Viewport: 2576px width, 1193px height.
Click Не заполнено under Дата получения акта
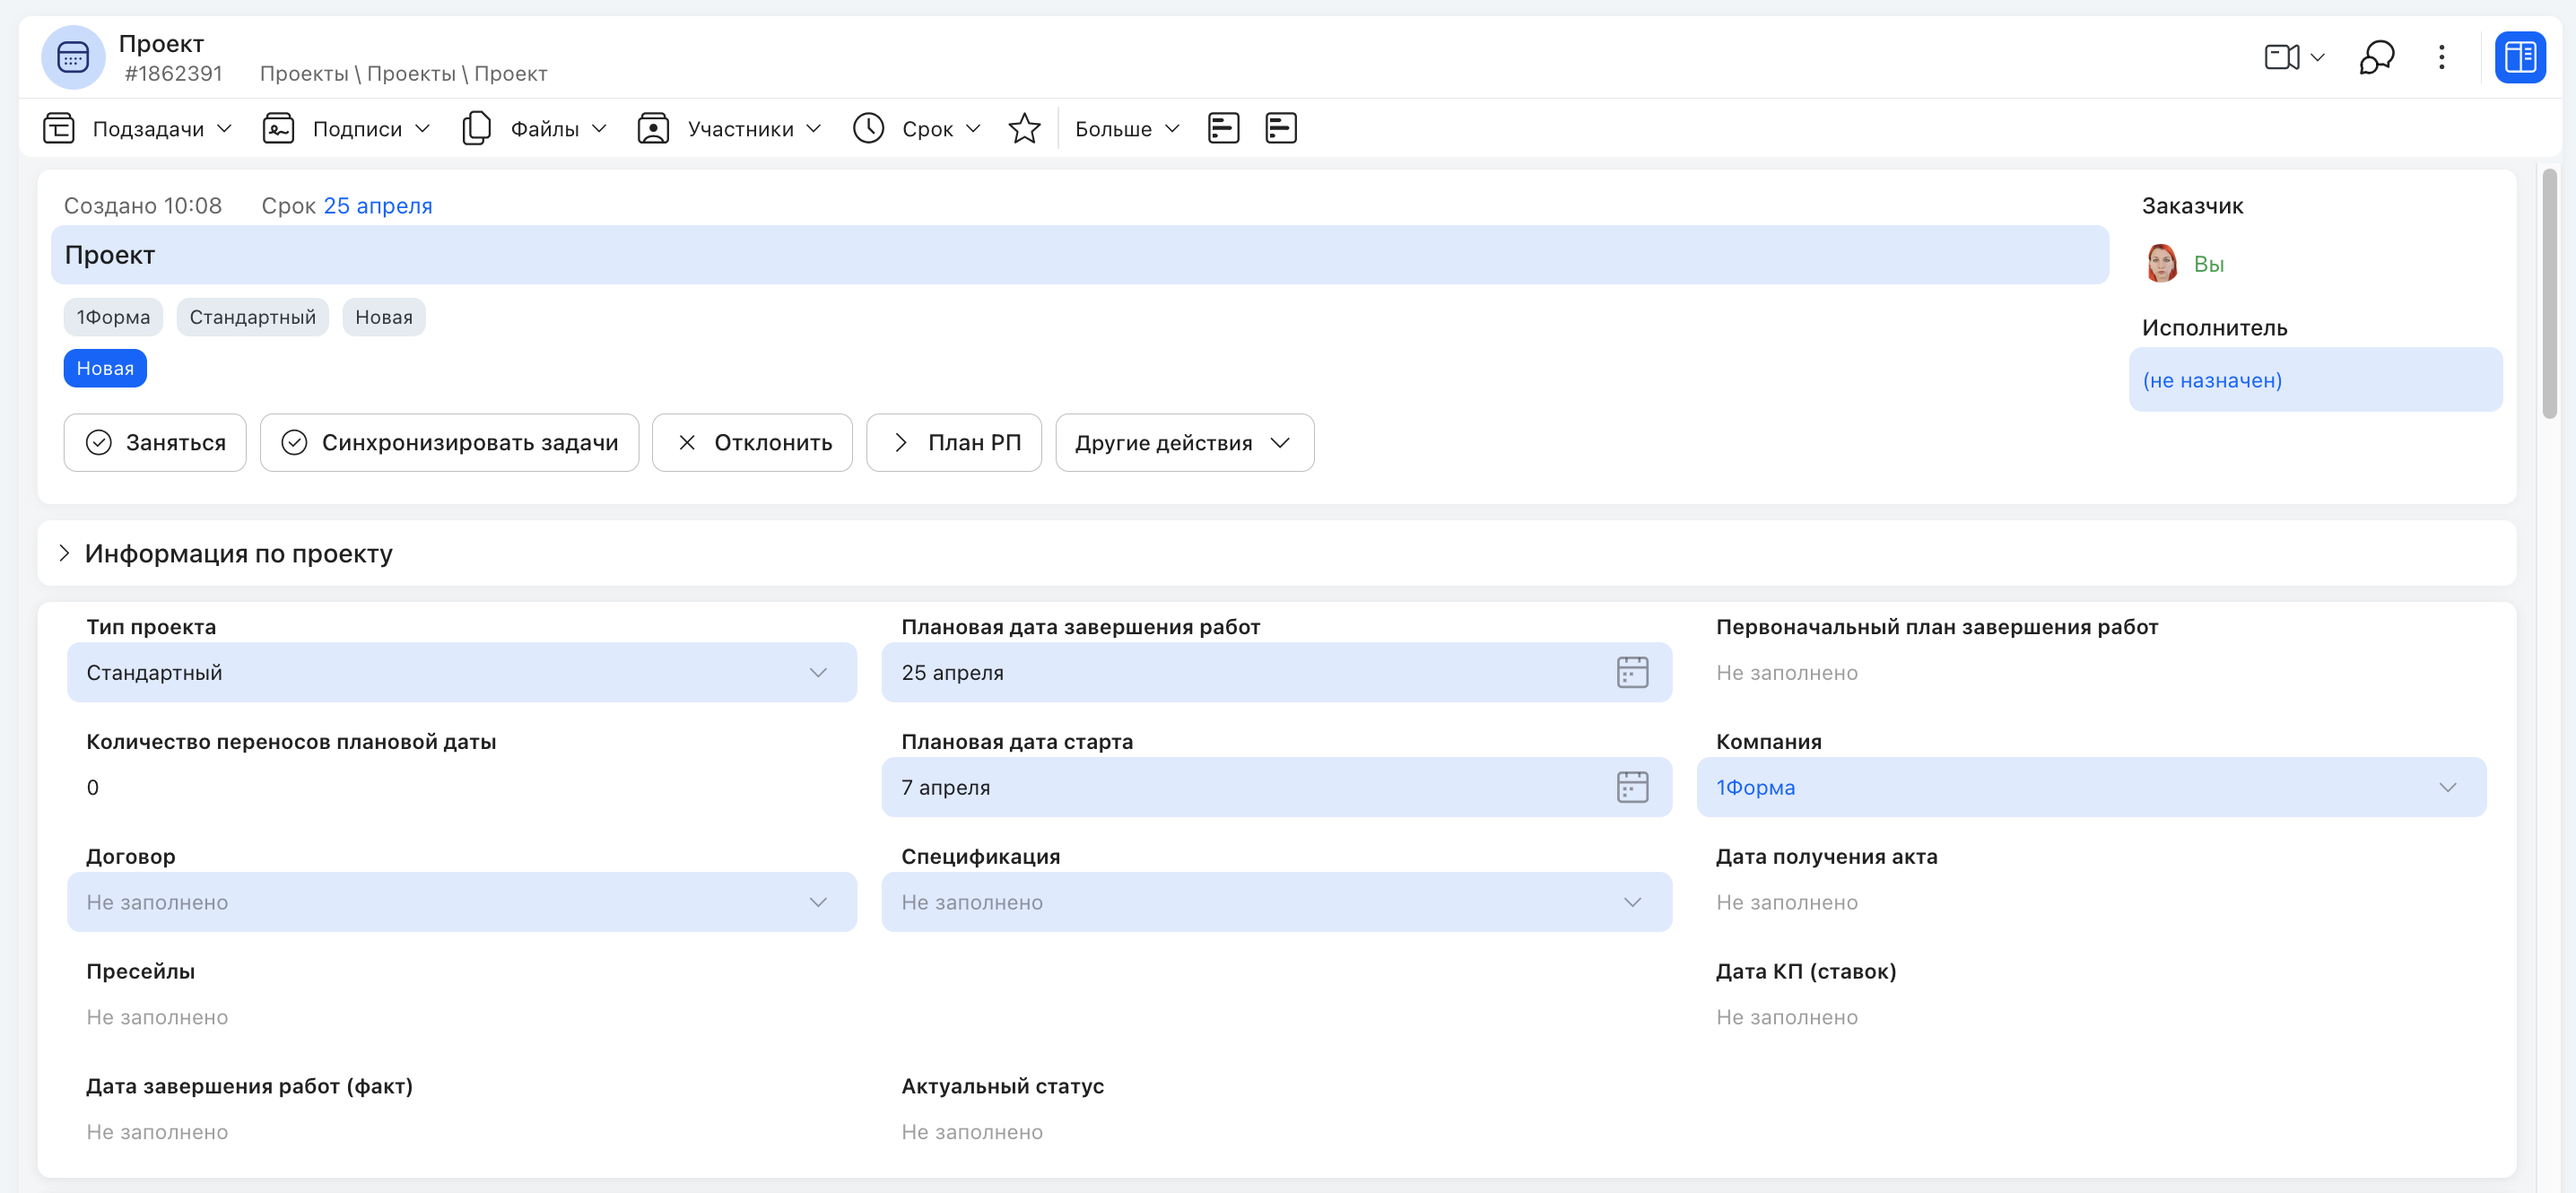pyautogui.click(x=1786, y=902)
